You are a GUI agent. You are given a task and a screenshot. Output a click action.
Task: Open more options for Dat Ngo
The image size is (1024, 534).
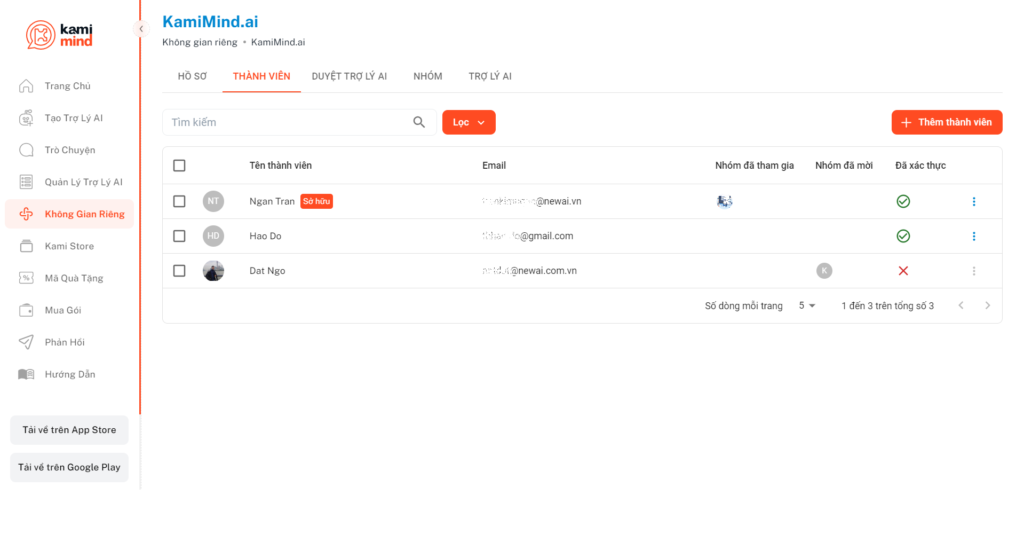click(974, 270)
